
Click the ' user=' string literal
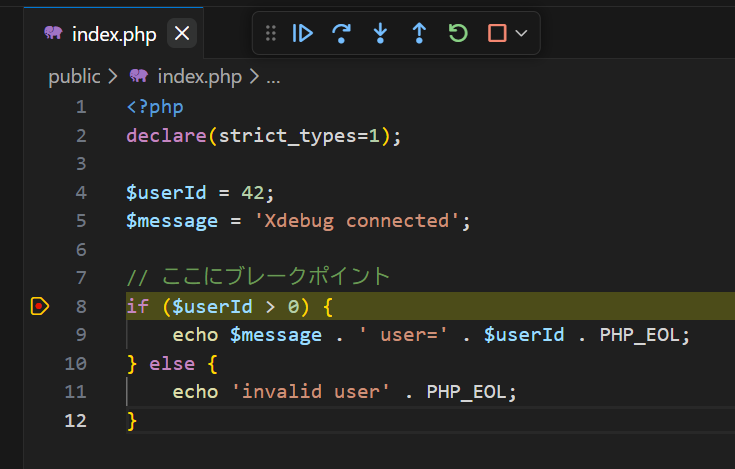click(x=403, y=335)
